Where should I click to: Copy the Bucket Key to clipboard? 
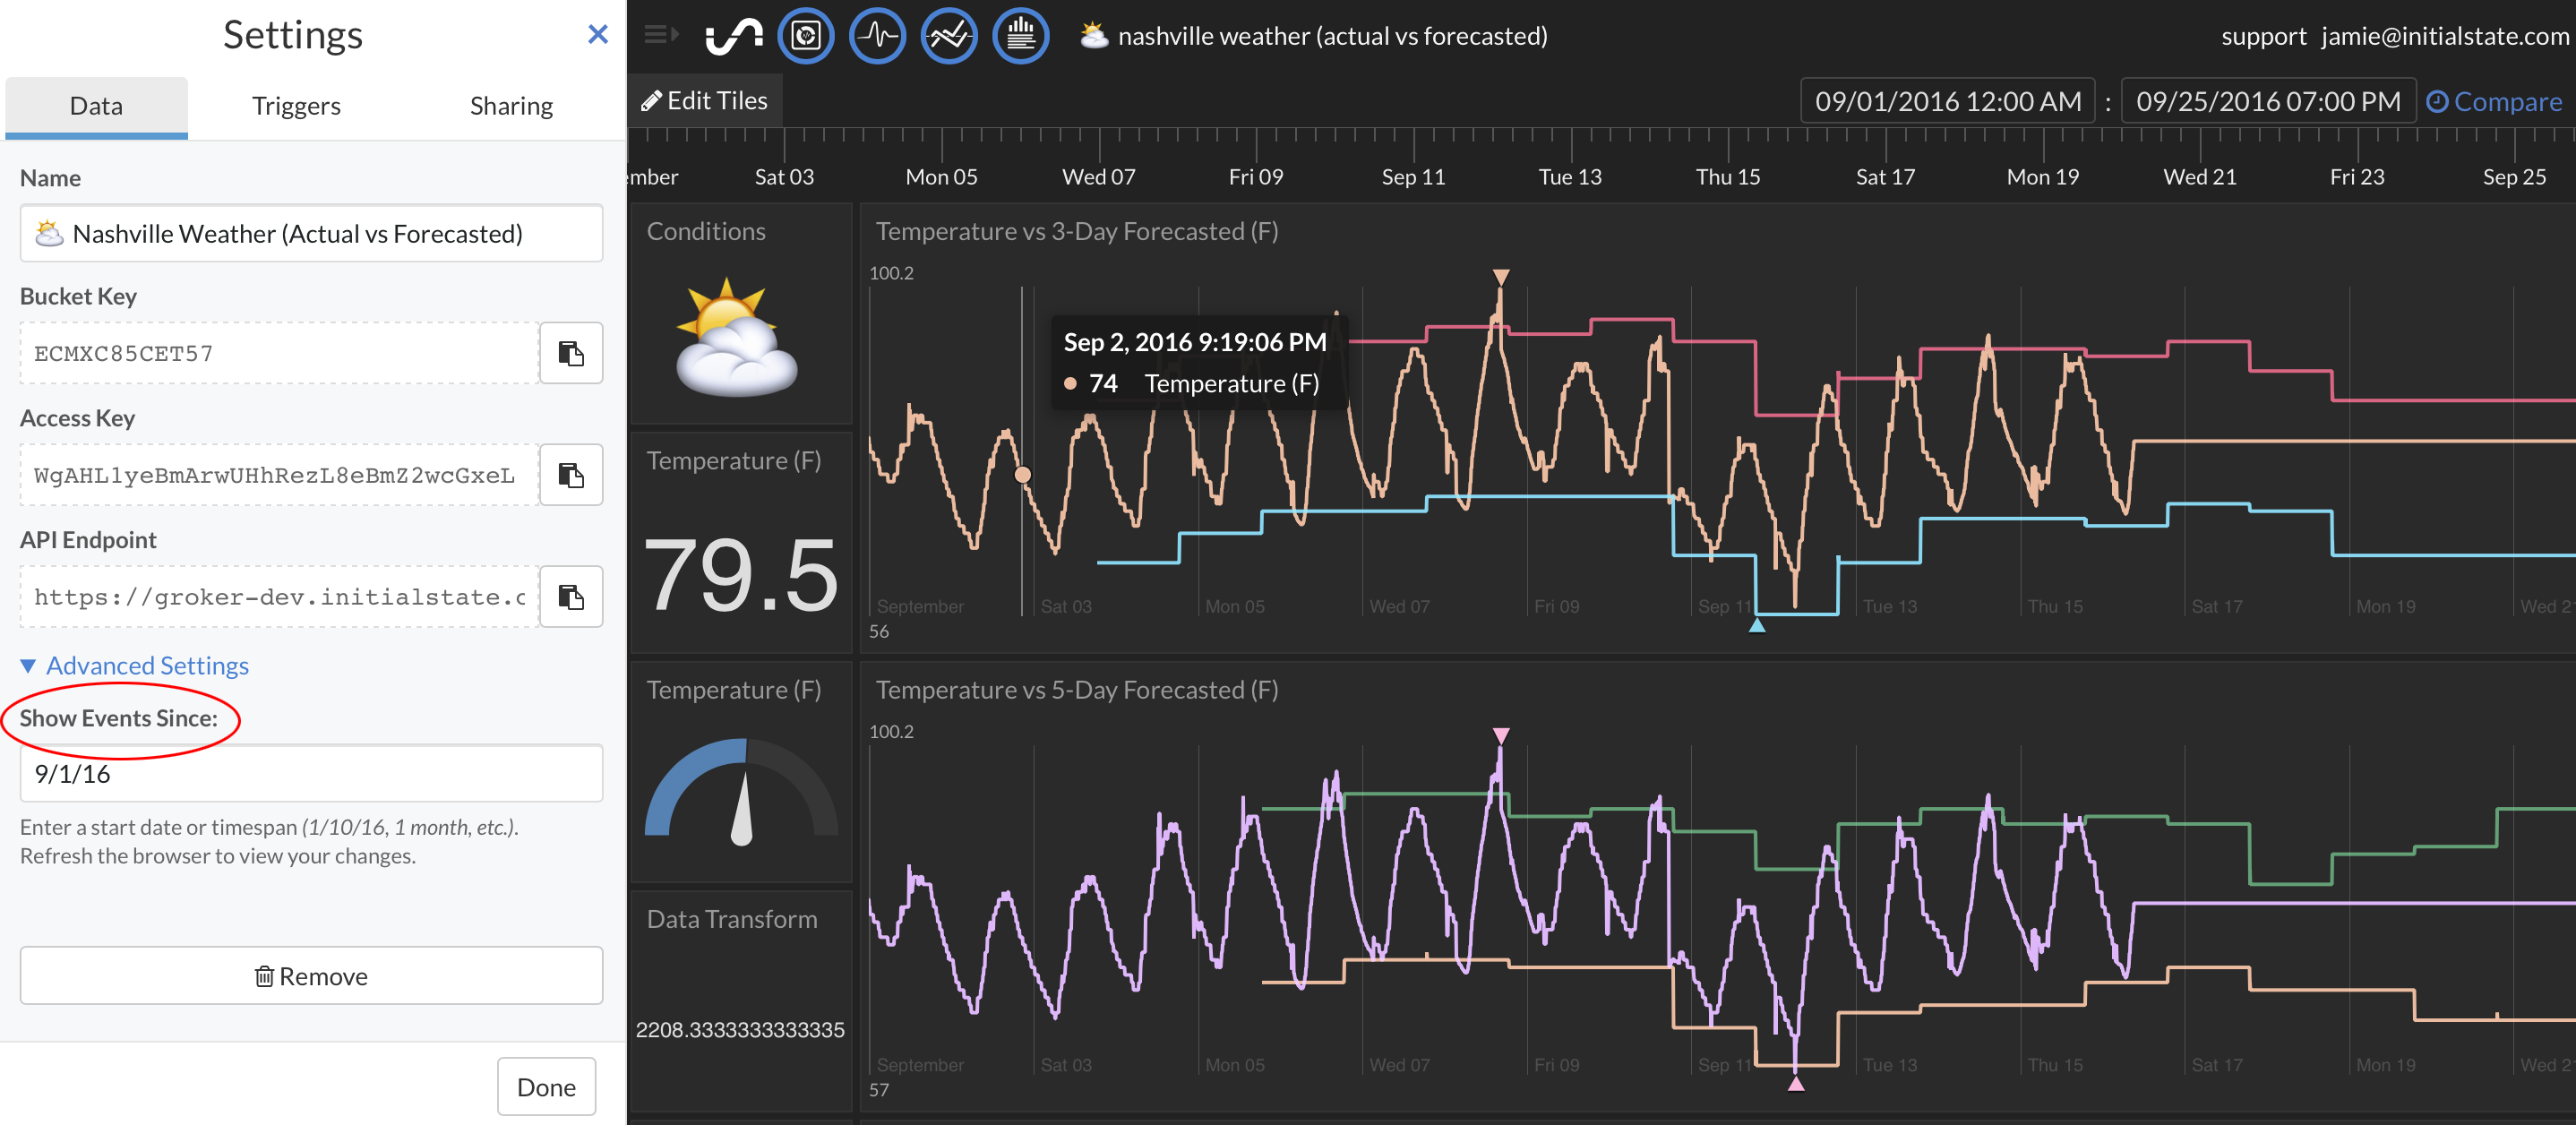click(x=571, y=353)
